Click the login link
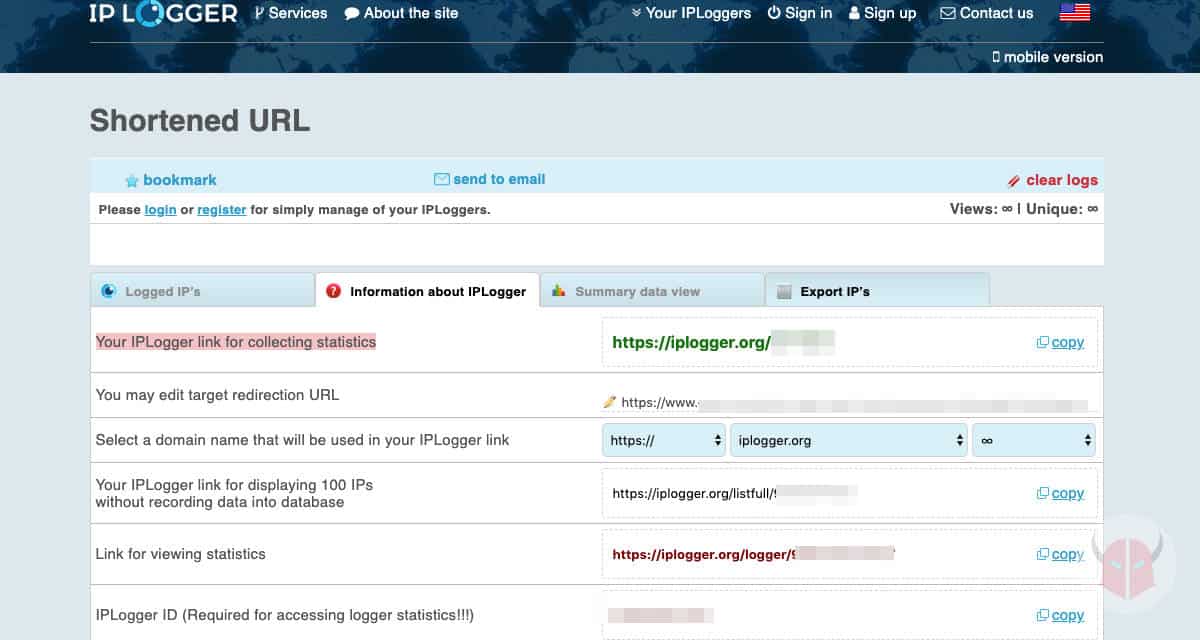The width and height of the screenshot is (1200, 640). tap(160, 210)
